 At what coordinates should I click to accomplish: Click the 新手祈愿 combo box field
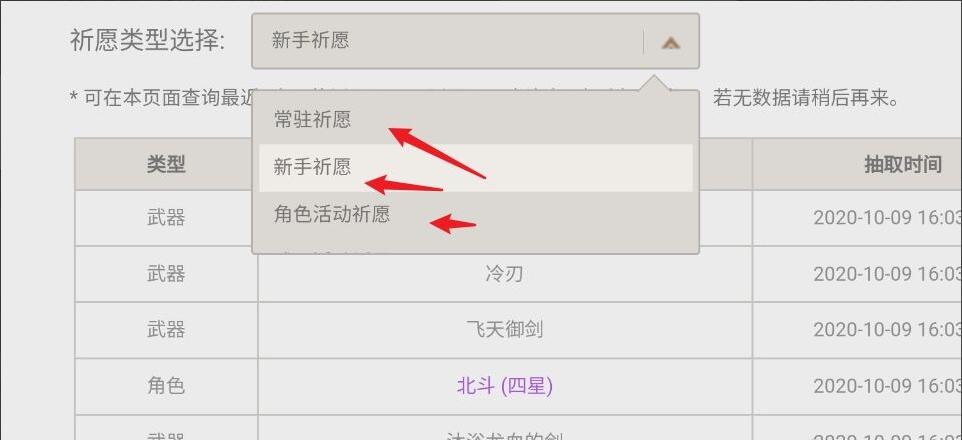475,41
